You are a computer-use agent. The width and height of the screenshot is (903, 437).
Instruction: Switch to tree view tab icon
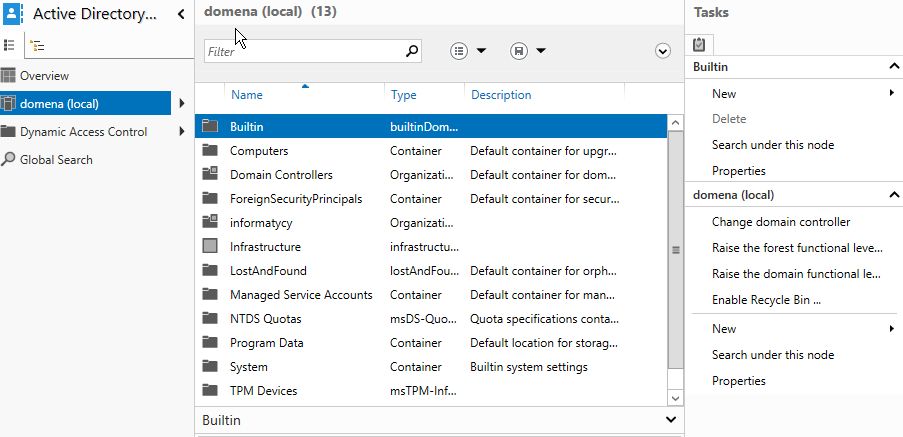tap(37, 45)
